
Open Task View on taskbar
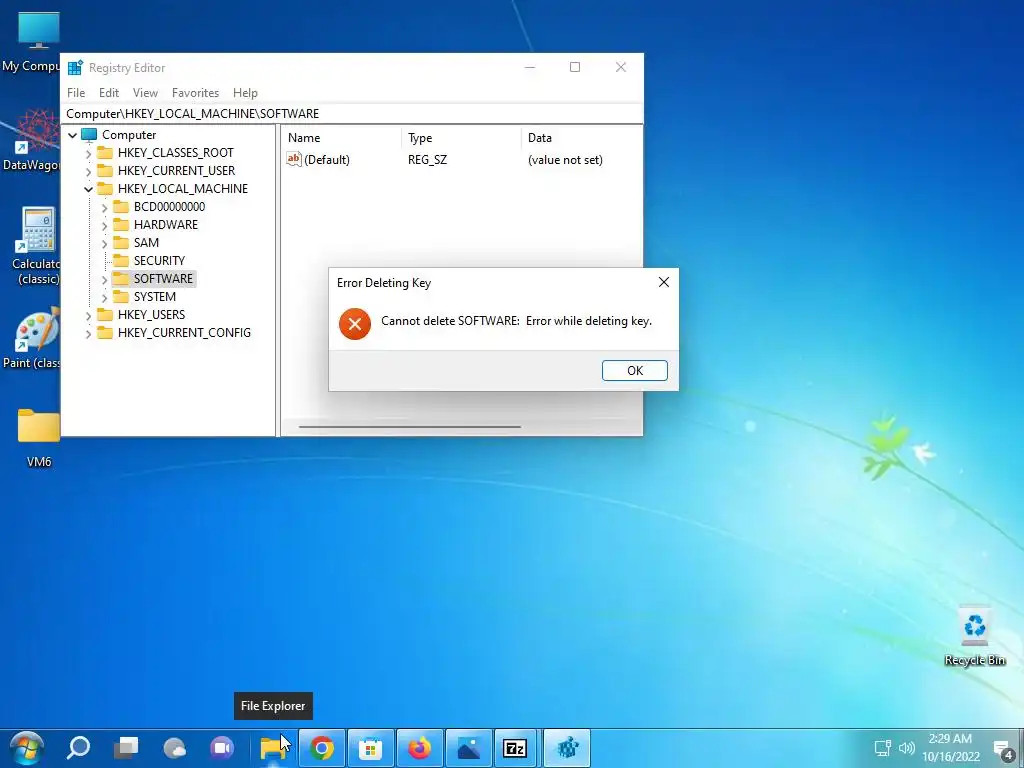(126, 748)
